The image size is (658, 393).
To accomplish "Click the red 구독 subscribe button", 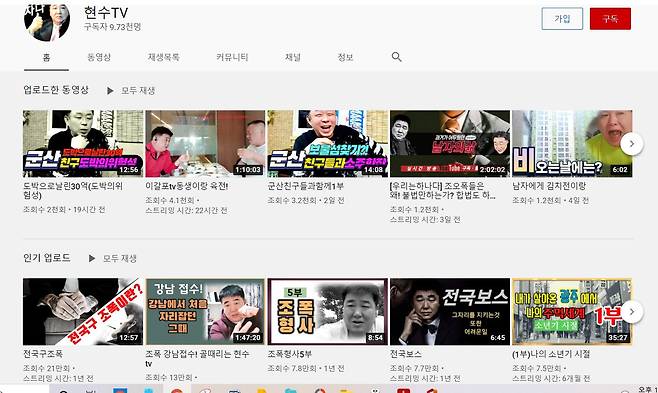I will point(610,19).
